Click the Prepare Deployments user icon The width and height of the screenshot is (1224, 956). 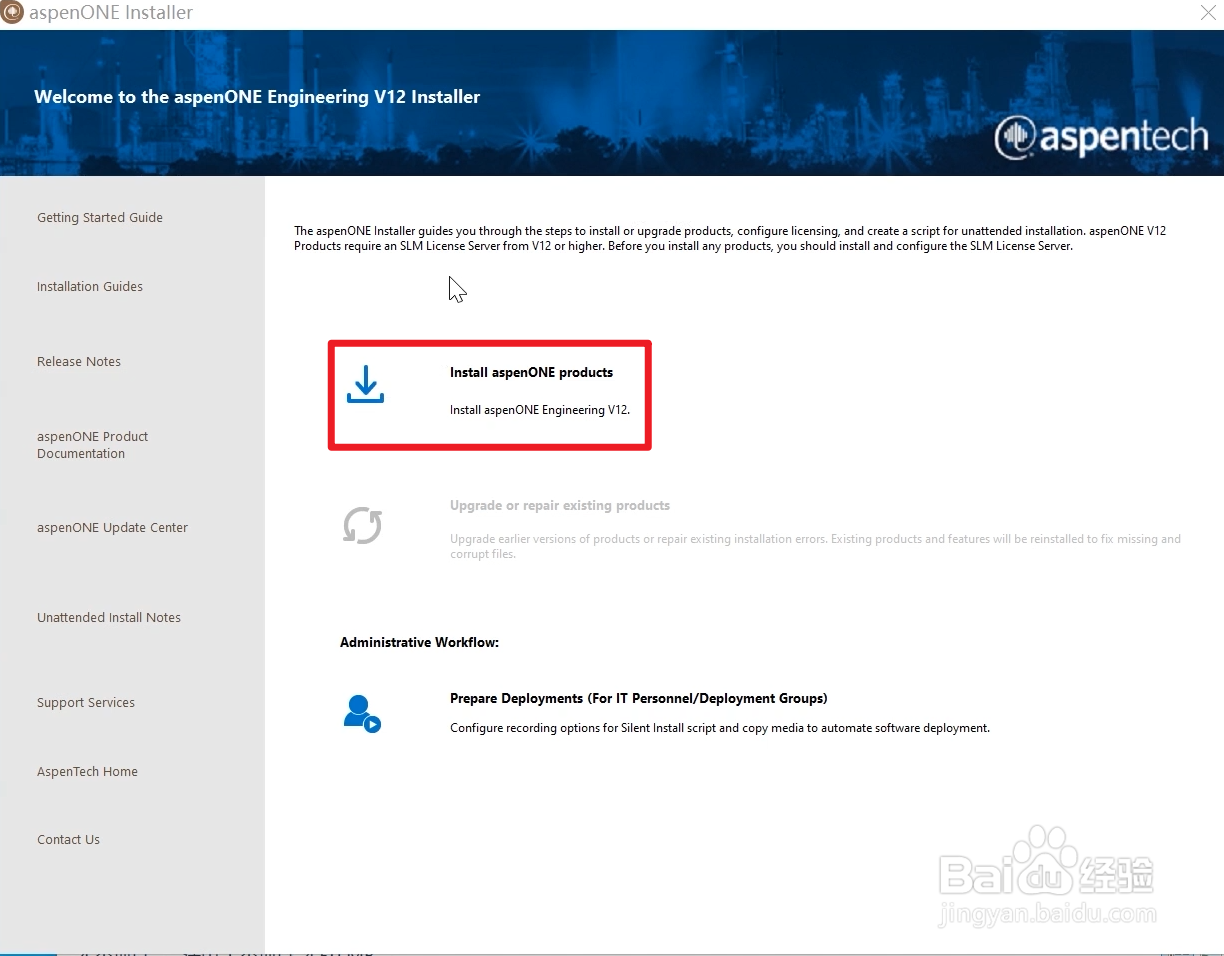361,714
